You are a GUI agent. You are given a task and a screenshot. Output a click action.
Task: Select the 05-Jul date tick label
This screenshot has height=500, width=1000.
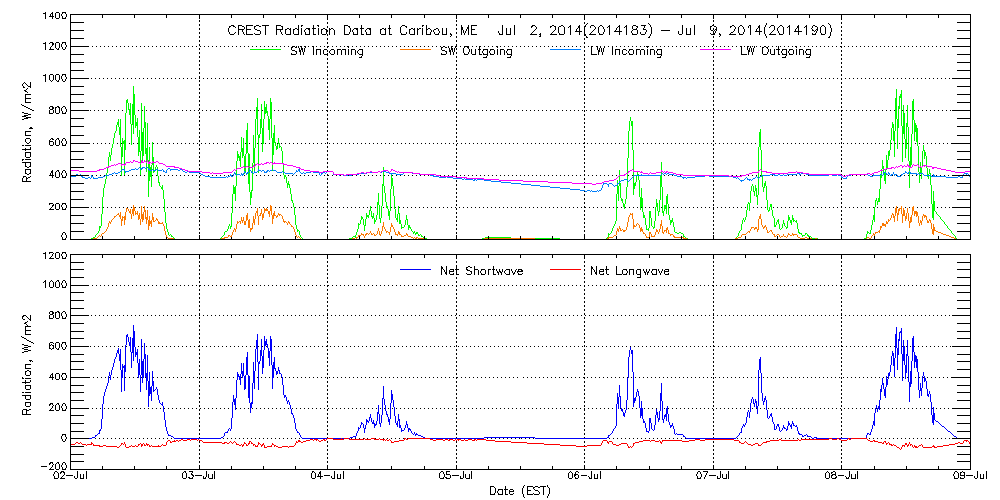coord(456,476)
